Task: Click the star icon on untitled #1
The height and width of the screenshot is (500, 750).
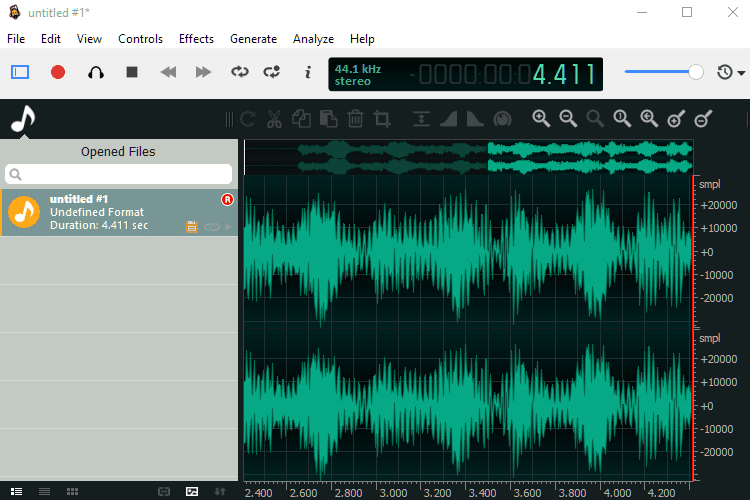Action: coord(228,227)
